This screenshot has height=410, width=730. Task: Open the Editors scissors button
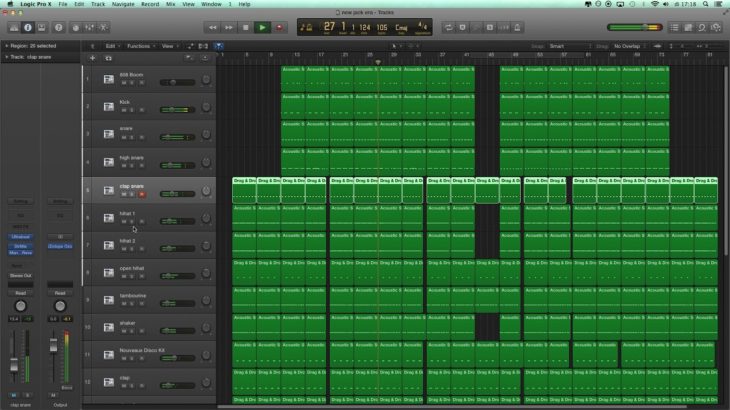tap(103, 27)
